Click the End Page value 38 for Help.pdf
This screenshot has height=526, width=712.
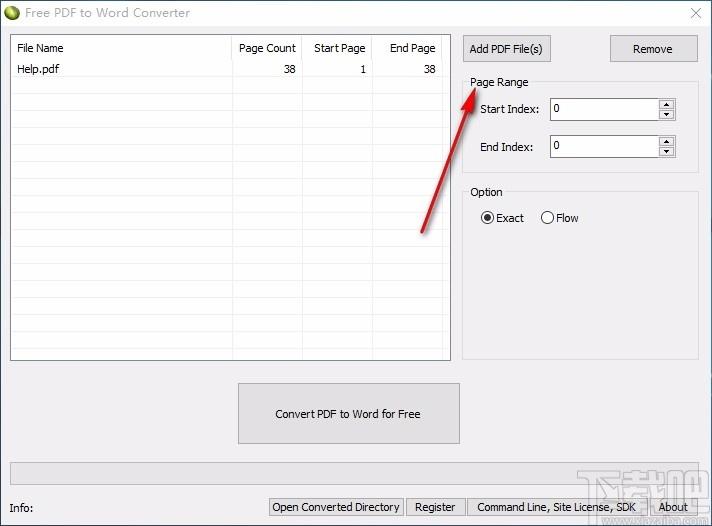click(430, 69)
